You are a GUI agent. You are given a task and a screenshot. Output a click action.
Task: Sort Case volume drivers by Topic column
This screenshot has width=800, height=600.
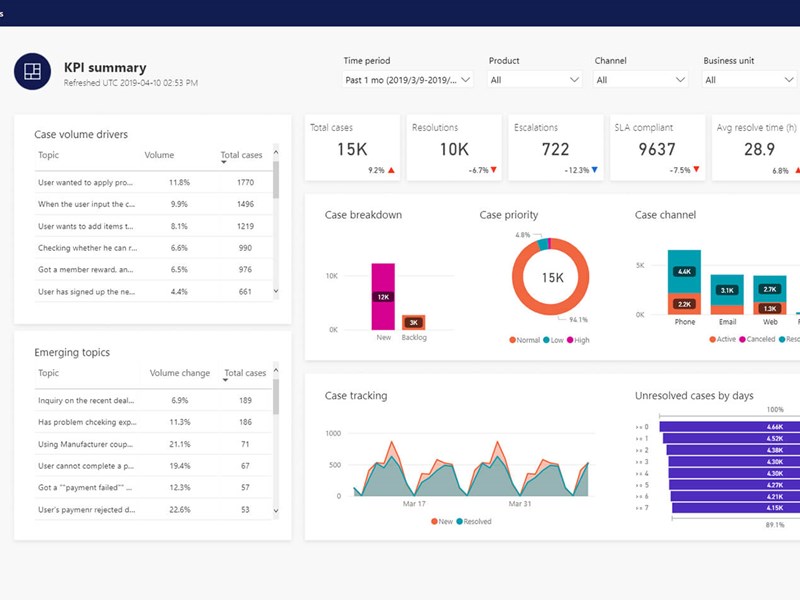[x=49, y=155]
